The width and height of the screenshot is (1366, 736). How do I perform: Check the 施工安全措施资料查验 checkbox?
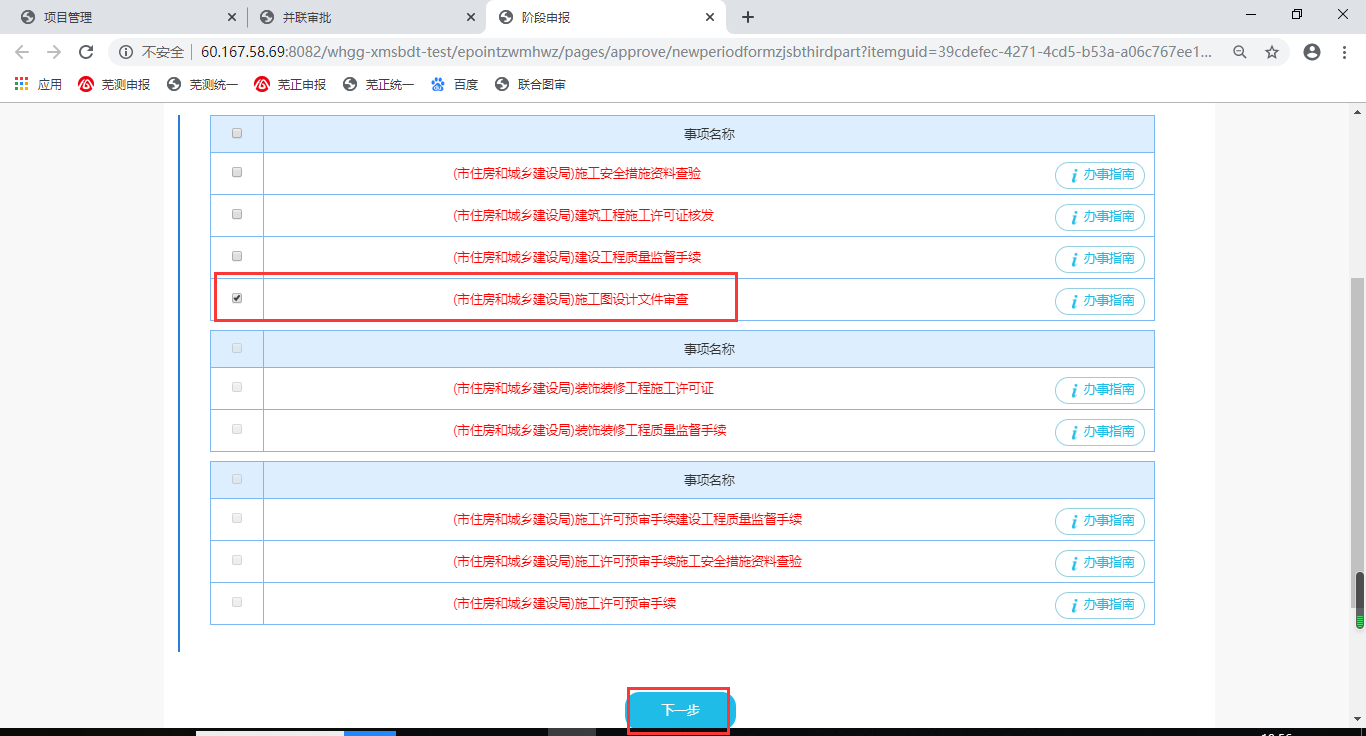click(x=237, y=172)
